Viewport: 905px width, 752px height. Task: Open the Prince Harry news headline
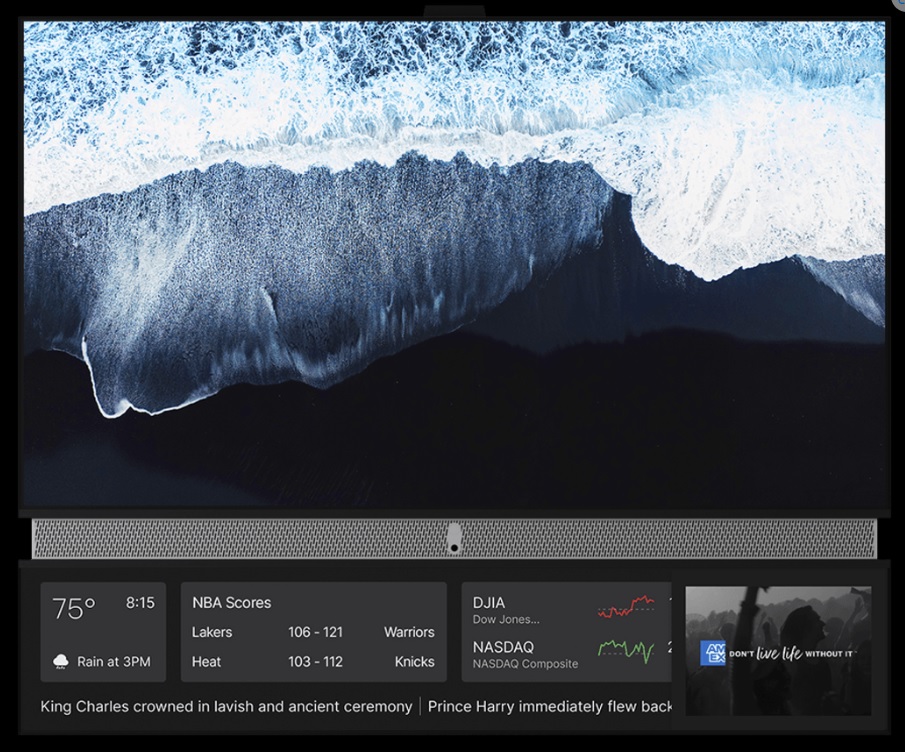pyautogui.click(x=550, y=706)
